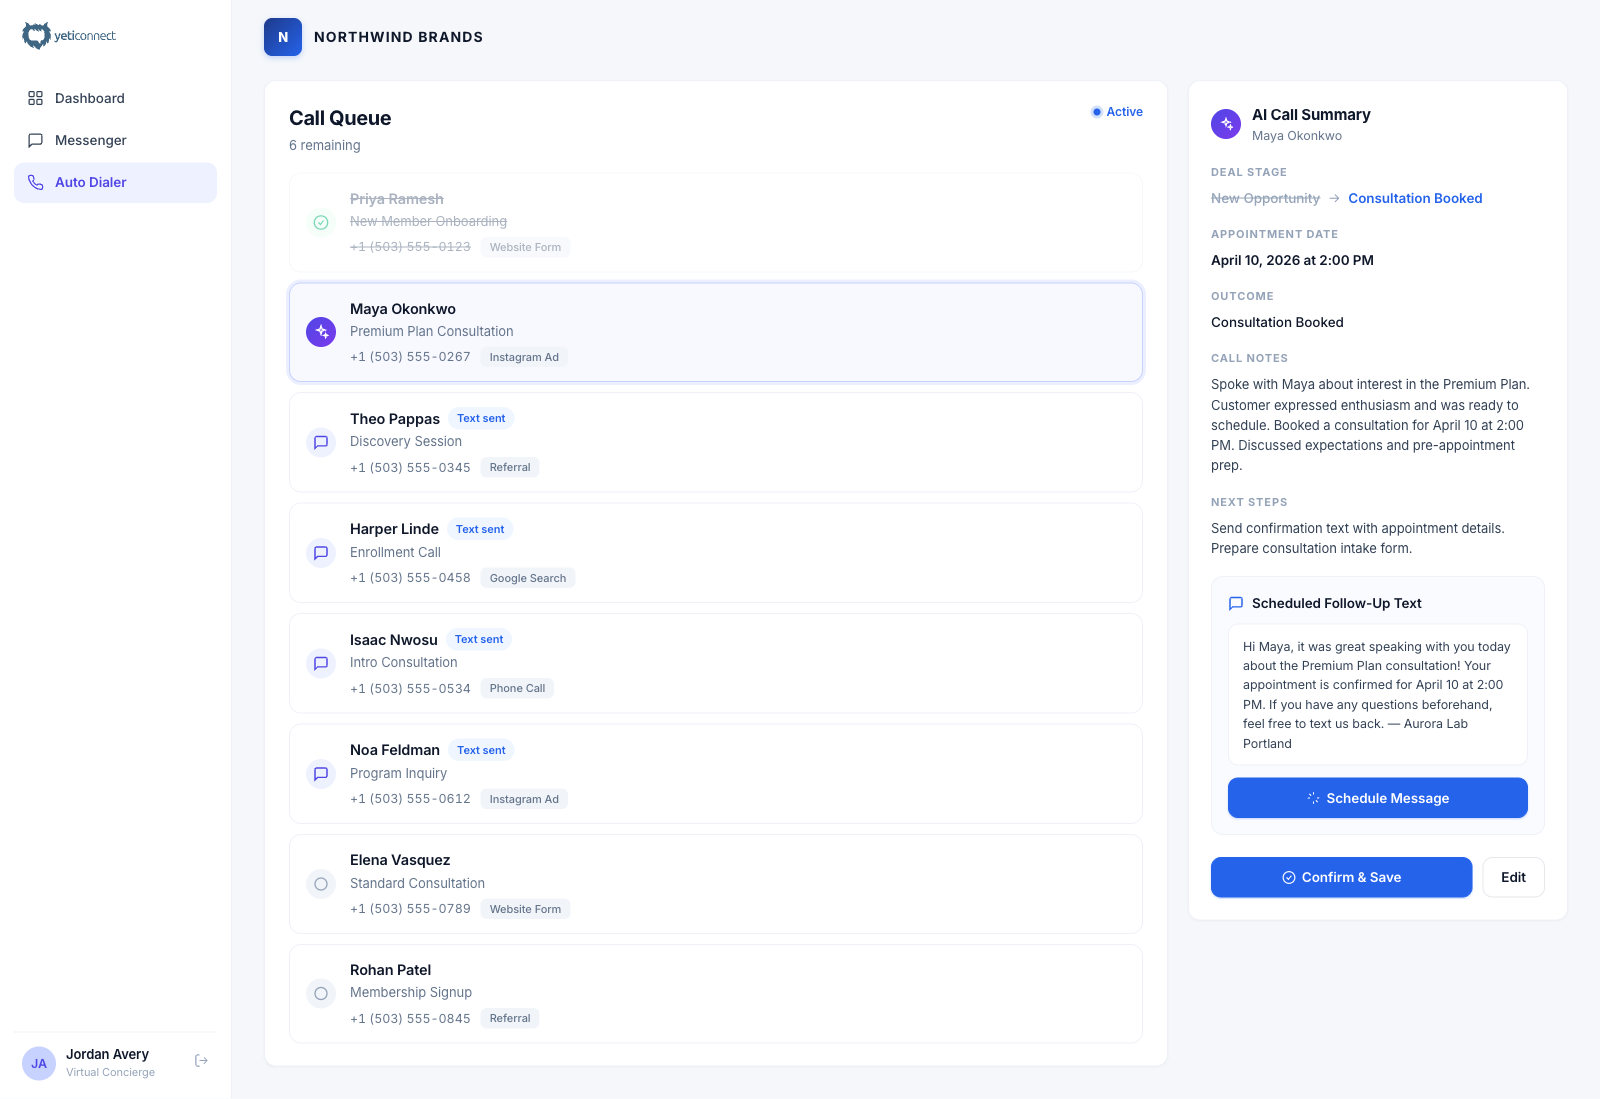This screenshot has width=1600, height=1099.
Task: Click the Scheduled Follow-Up Text bubble icon
Action: 1236,603
